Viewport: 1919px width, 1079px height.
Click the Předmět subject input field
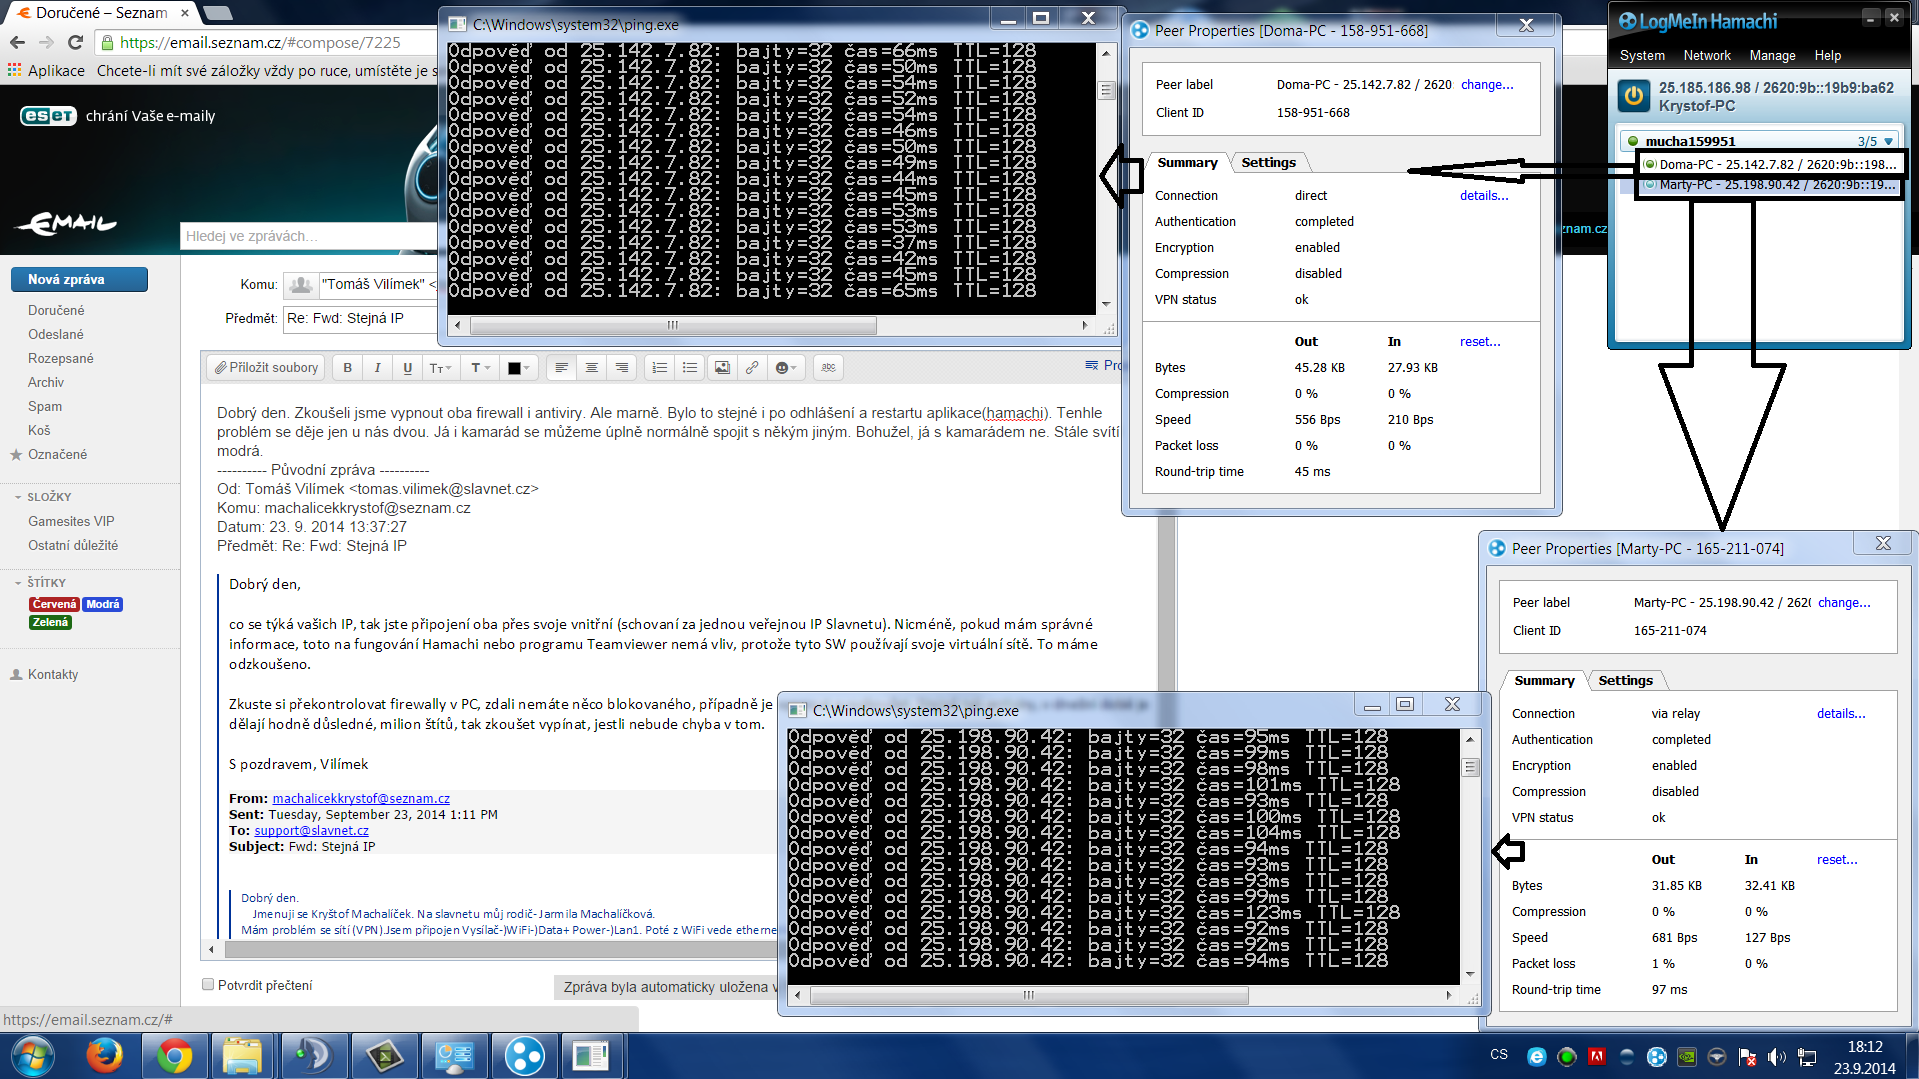[360, 319]
